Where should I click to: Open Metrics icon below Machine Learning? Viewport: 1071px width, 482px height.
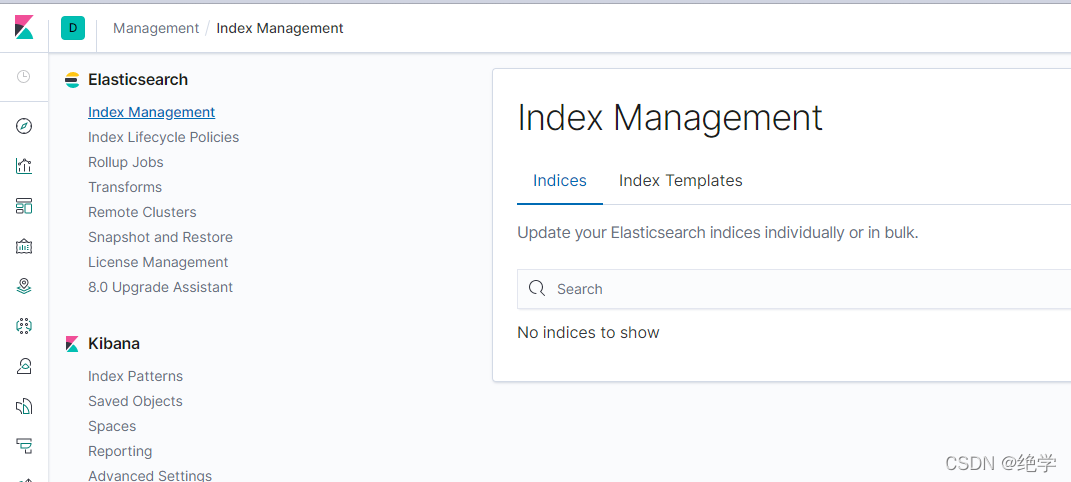coord(24,366)
